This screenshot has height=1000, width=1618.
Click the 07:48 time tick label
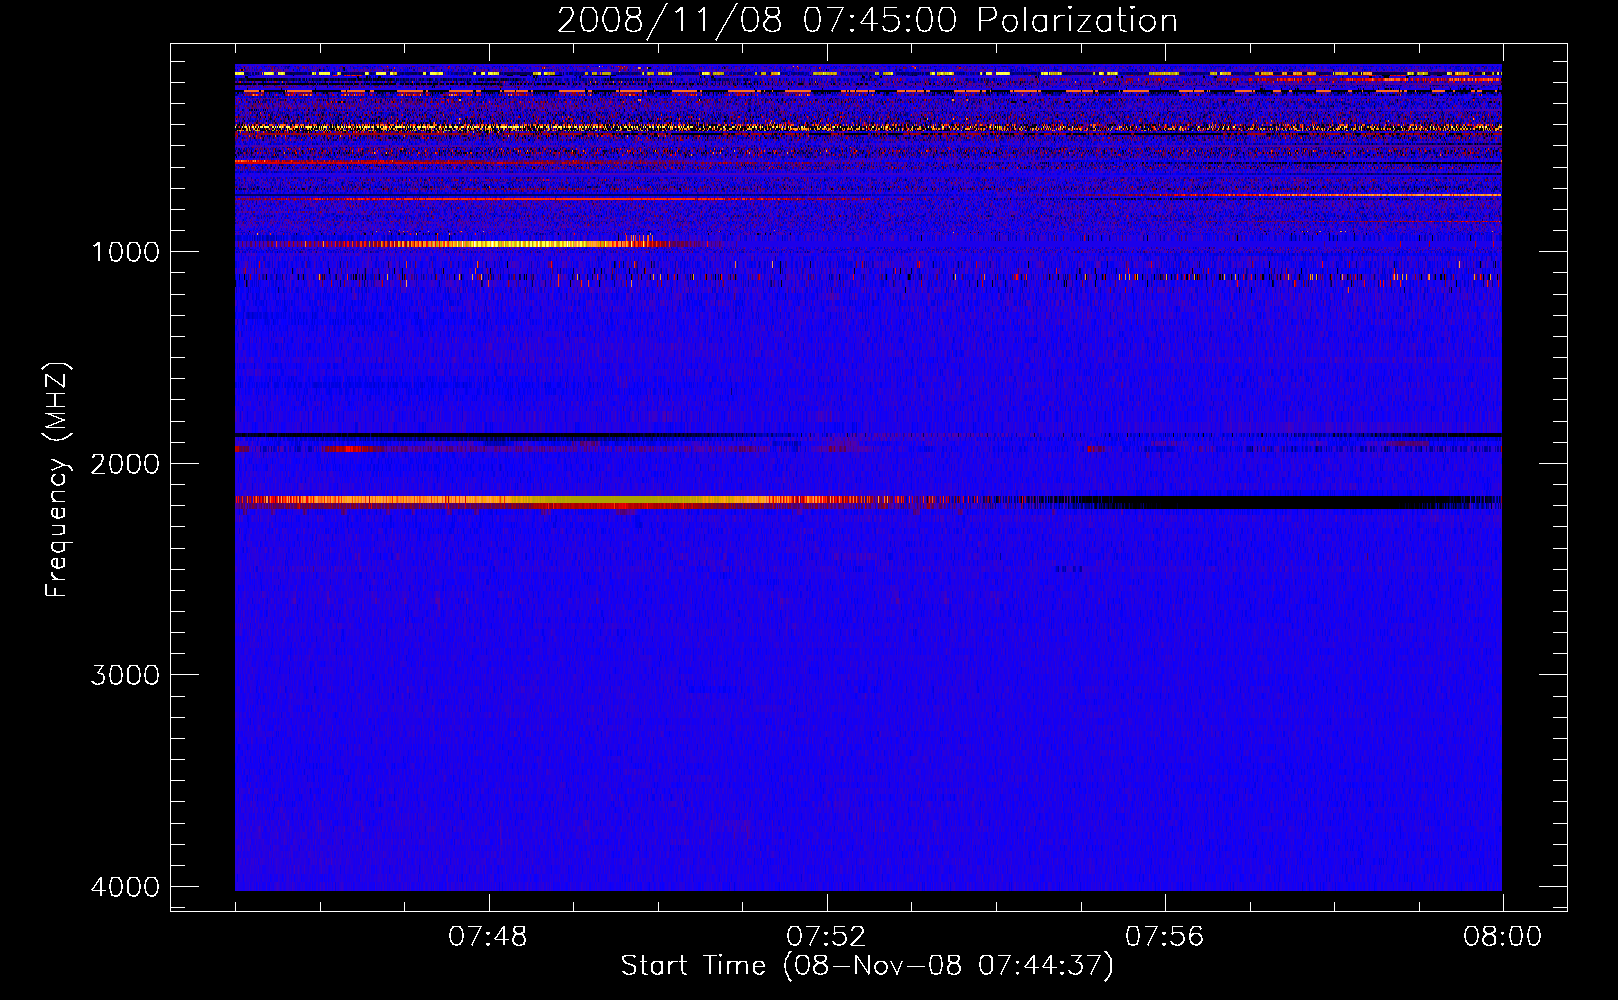coord(488,937)
